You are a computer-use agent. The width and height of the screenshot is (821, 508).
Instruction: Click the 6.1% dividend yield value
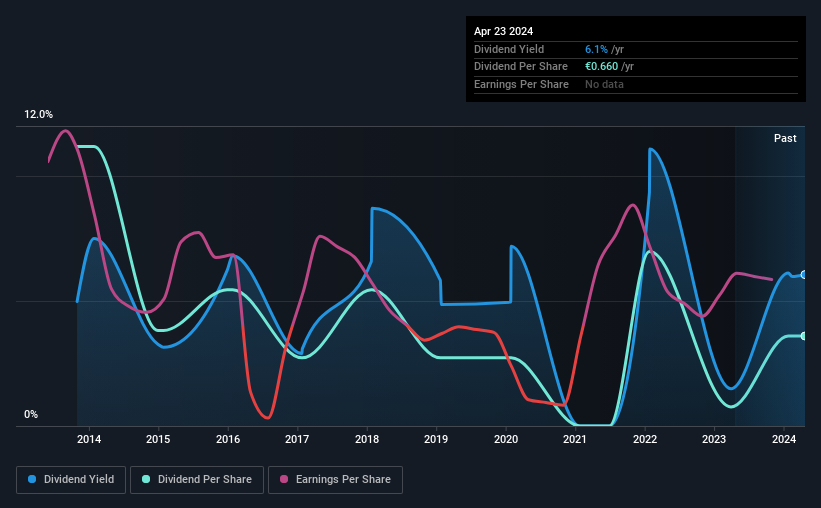(x=596, y=49)
